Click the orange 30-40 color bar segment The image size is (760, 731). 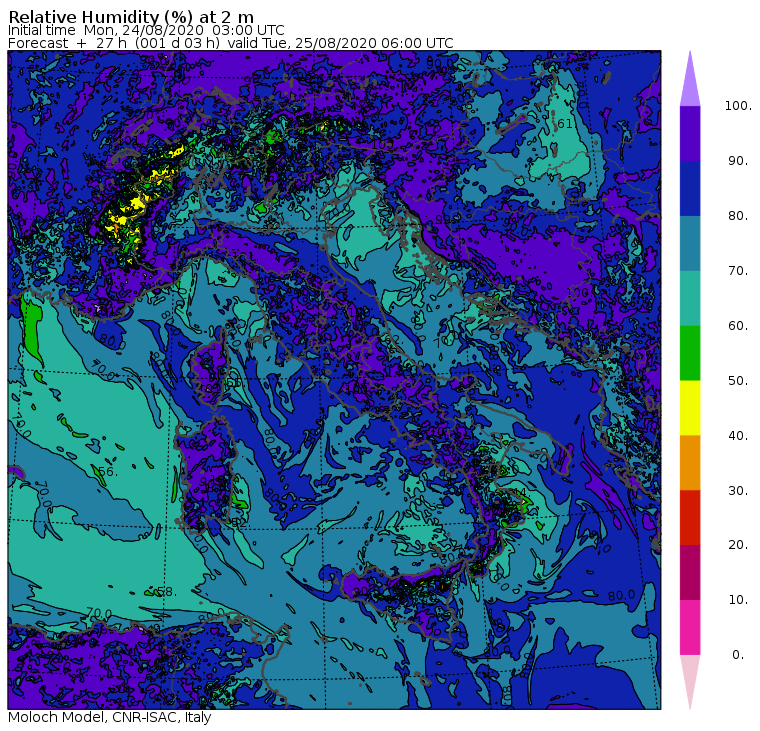pos(690,463)
